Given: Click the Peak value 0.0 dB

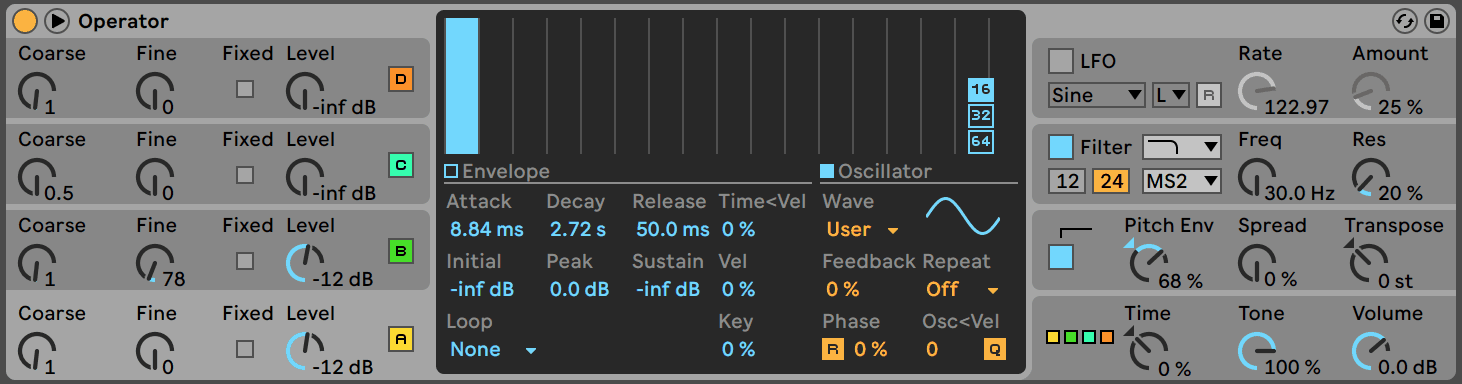Looking at the screenshot, I should coord(579,289).
